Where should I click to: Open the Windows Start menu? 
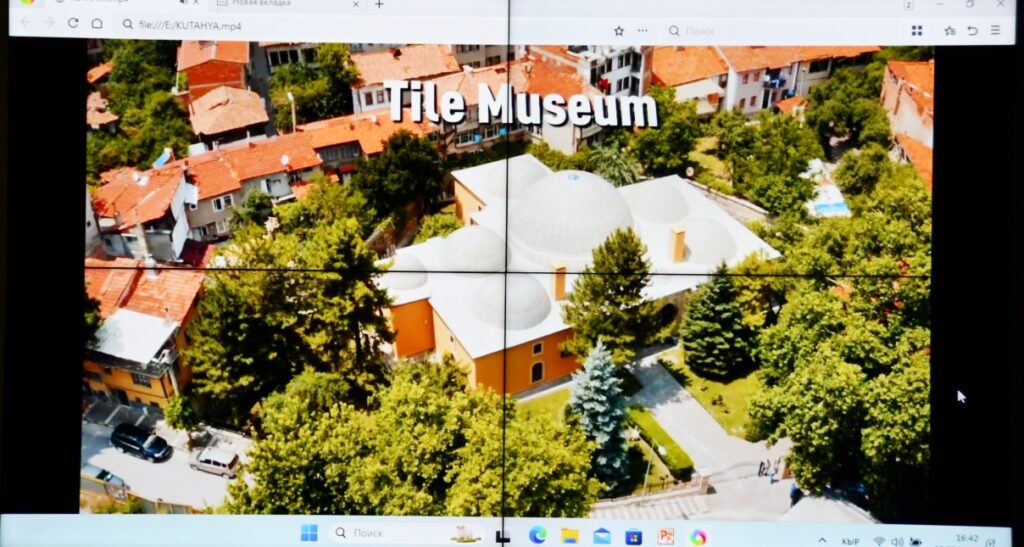tap(309, 533)
